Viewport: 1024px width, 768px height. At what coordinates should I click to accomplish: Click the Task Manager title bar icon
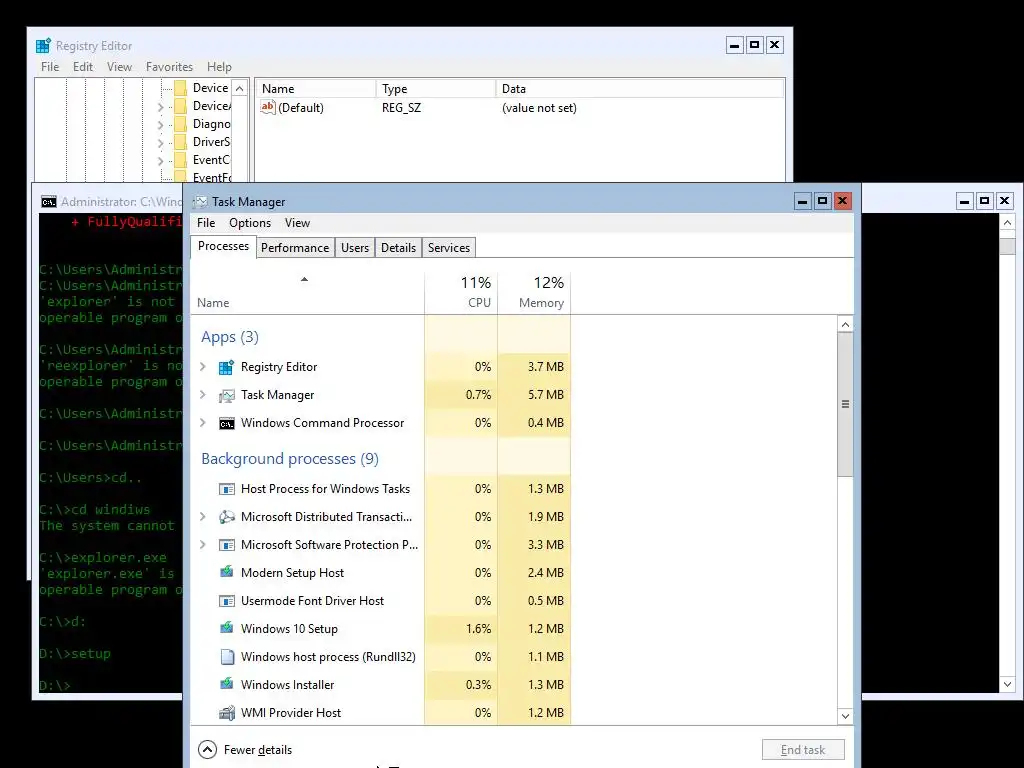[x=200, y=202]
